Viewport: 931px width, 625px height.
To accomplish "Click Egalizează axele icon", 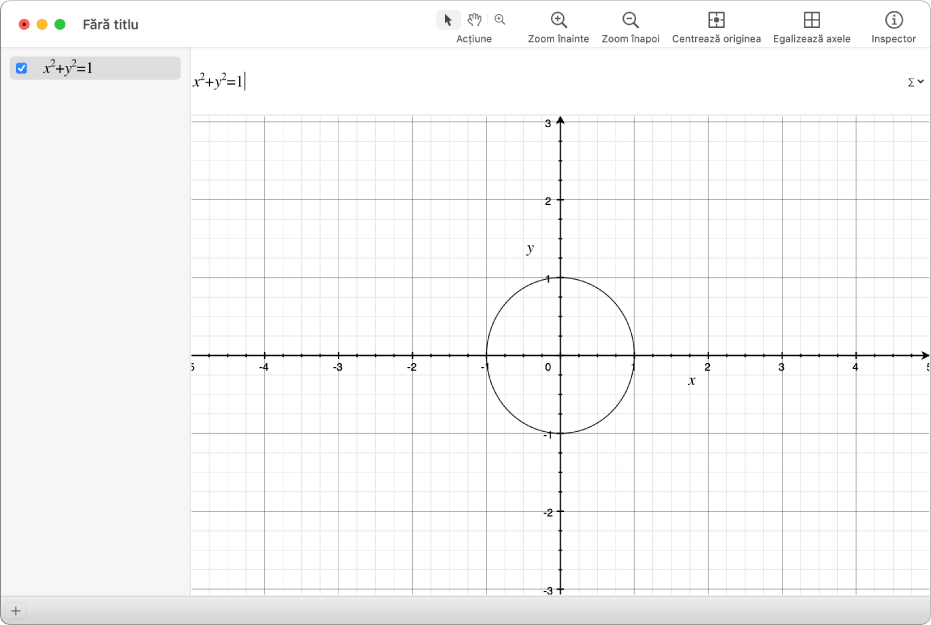I will click(812, 20).
